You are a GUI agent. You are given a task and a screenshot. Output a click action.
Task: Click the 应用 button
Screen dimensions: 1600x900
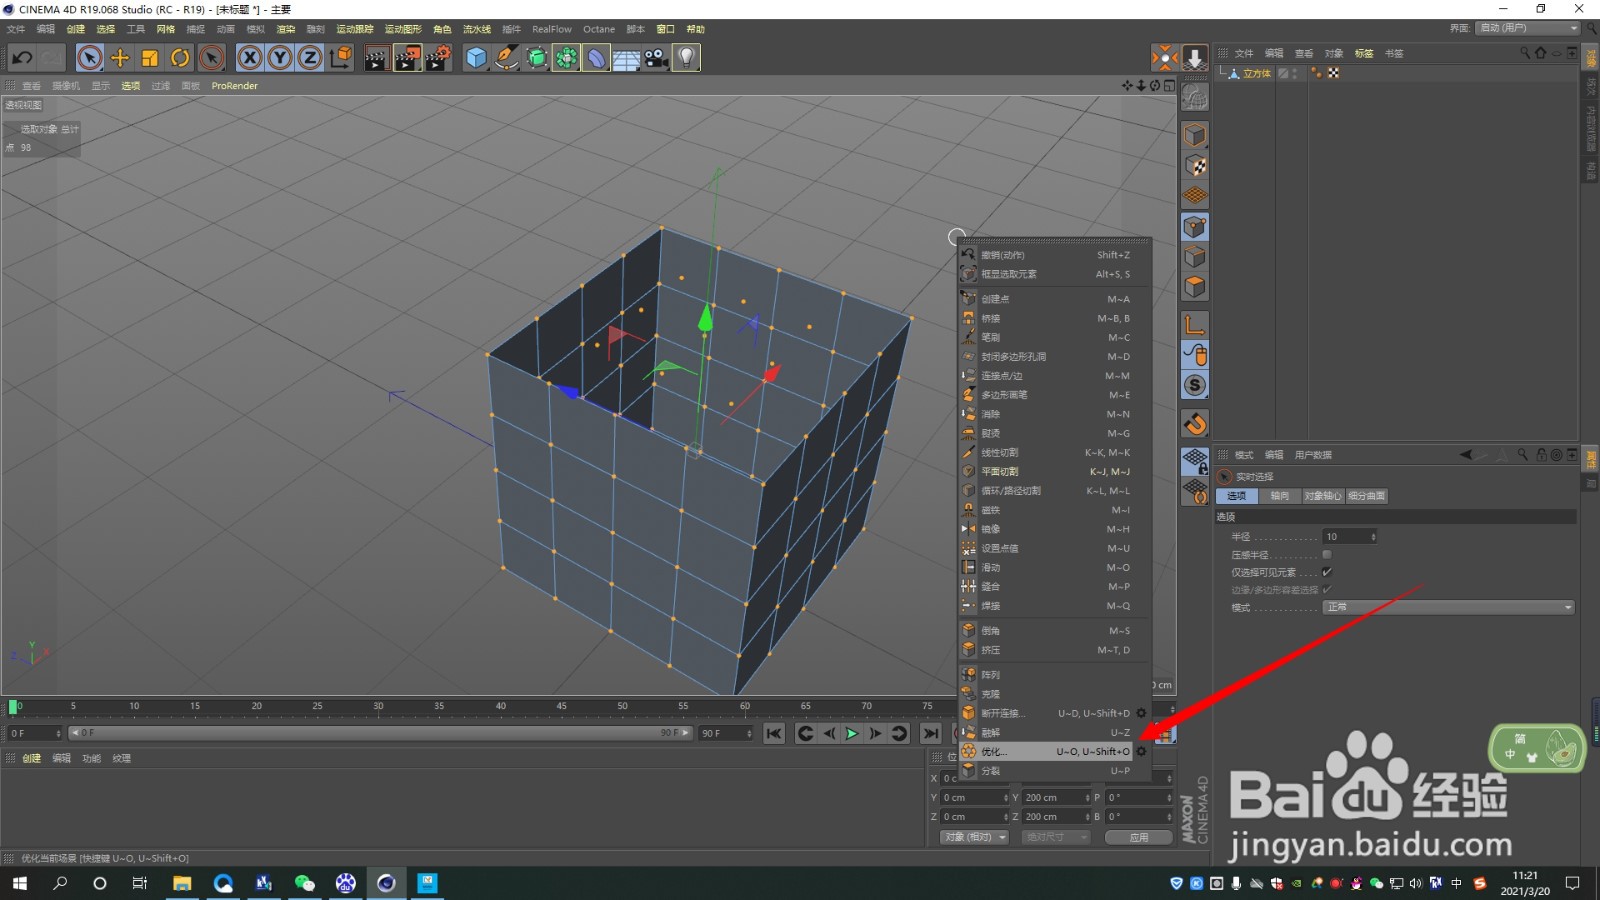coord(1138,837)
